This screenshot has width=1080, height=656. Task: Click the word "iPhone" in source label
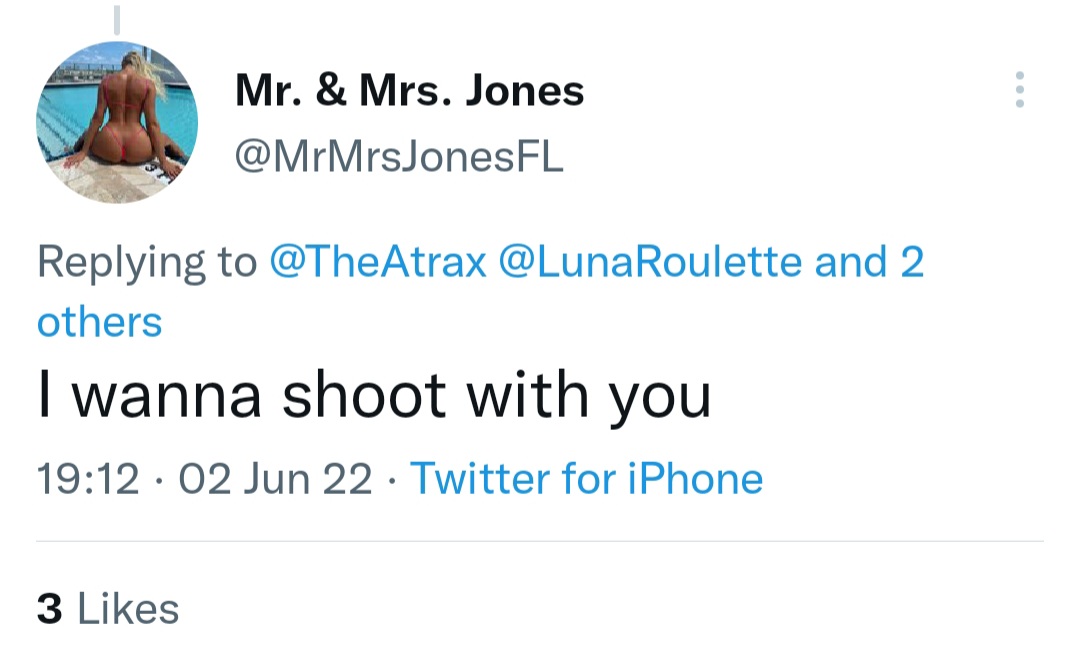click(695, 478)
